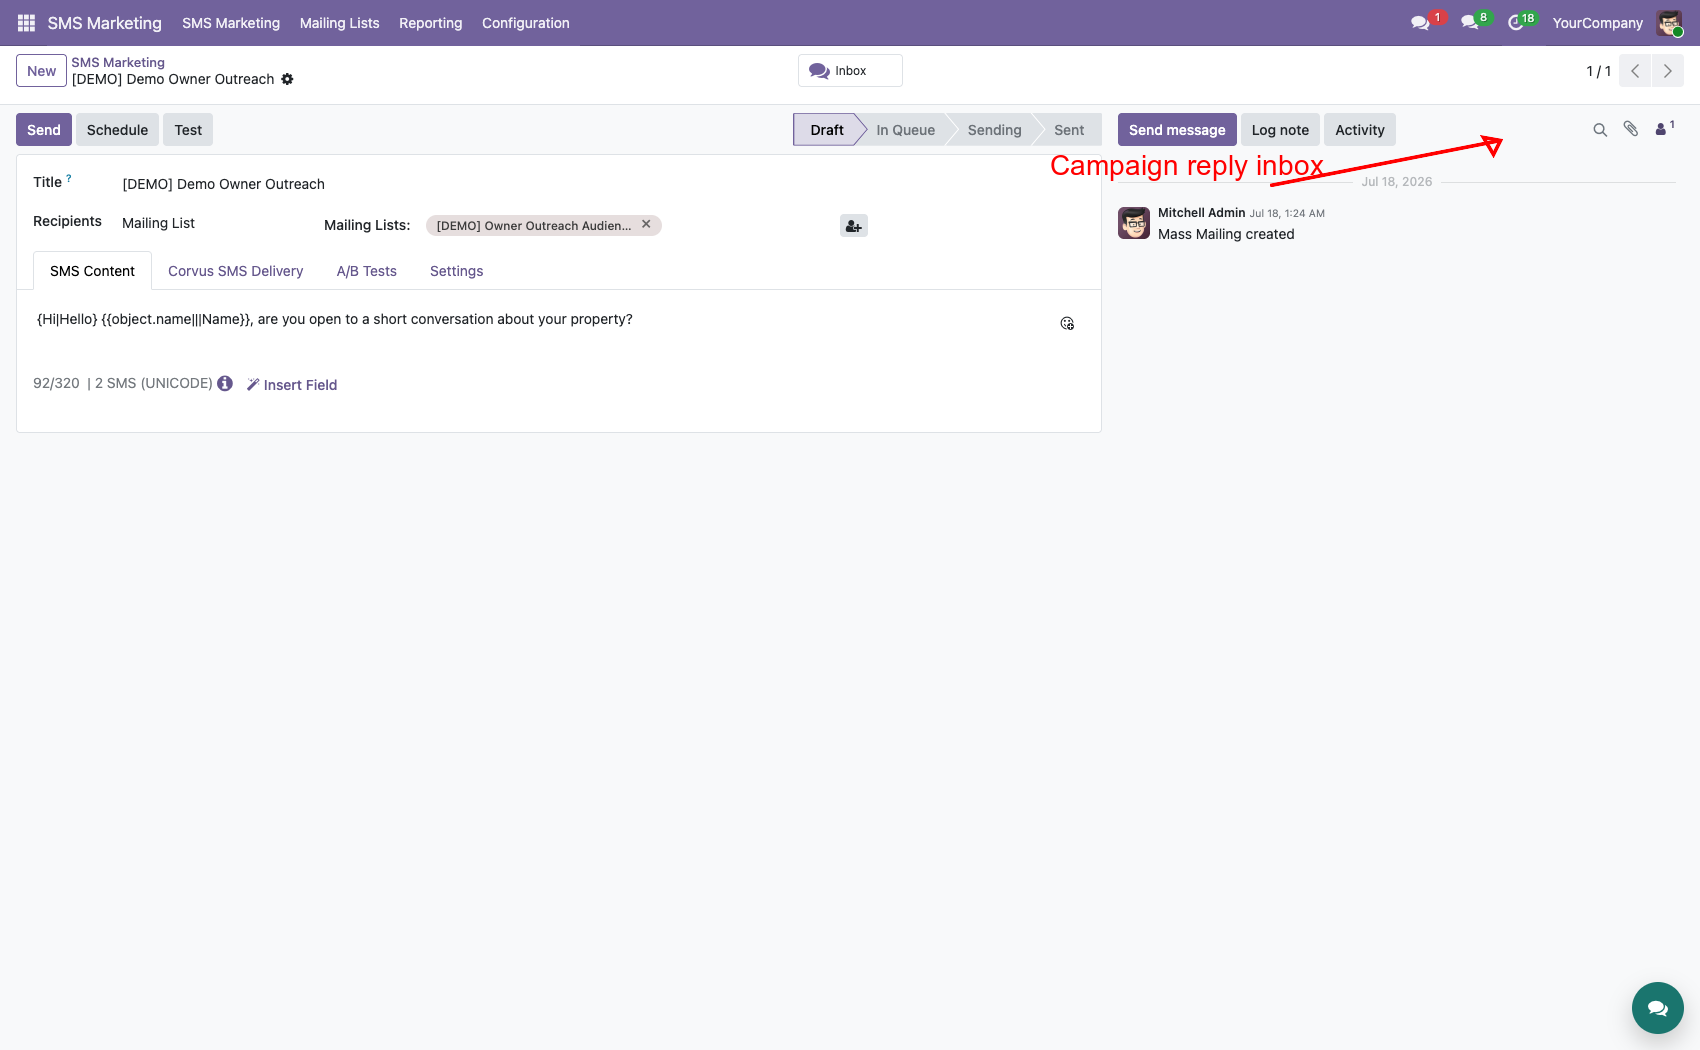Open the Mailing Lists menu

pos(339,23)
